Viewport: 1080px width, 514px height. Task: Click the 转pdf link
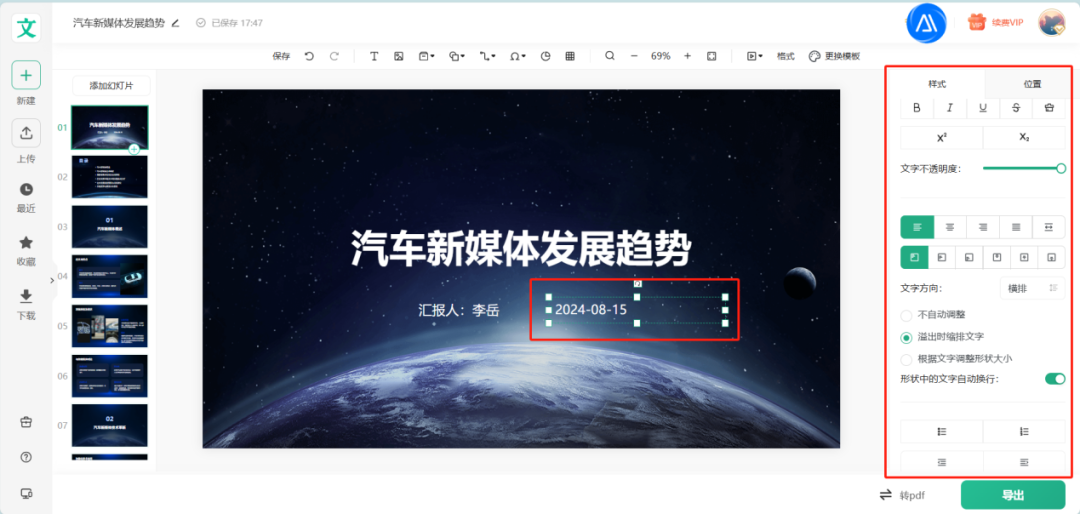click(x=902, y=495)
